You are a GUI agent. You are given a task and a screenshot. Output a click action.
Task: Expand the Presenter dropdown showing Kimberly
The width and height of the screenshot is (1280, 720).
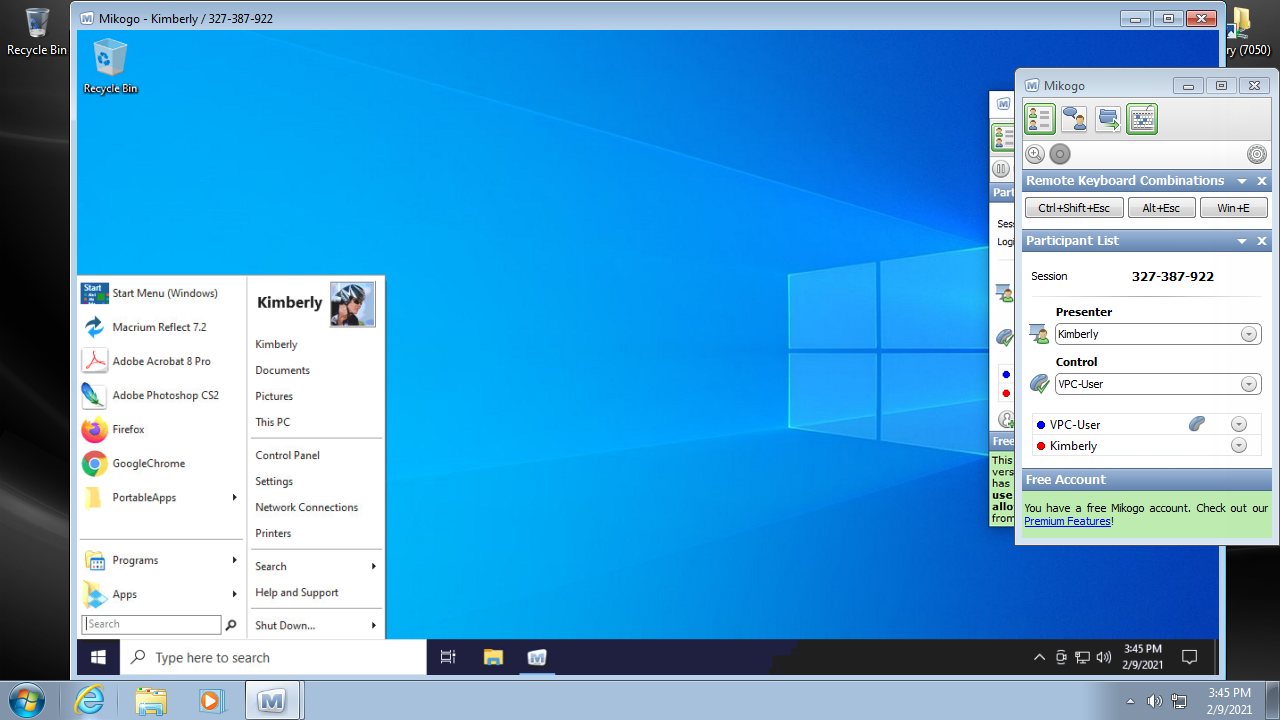click(x=1249, y=334)
